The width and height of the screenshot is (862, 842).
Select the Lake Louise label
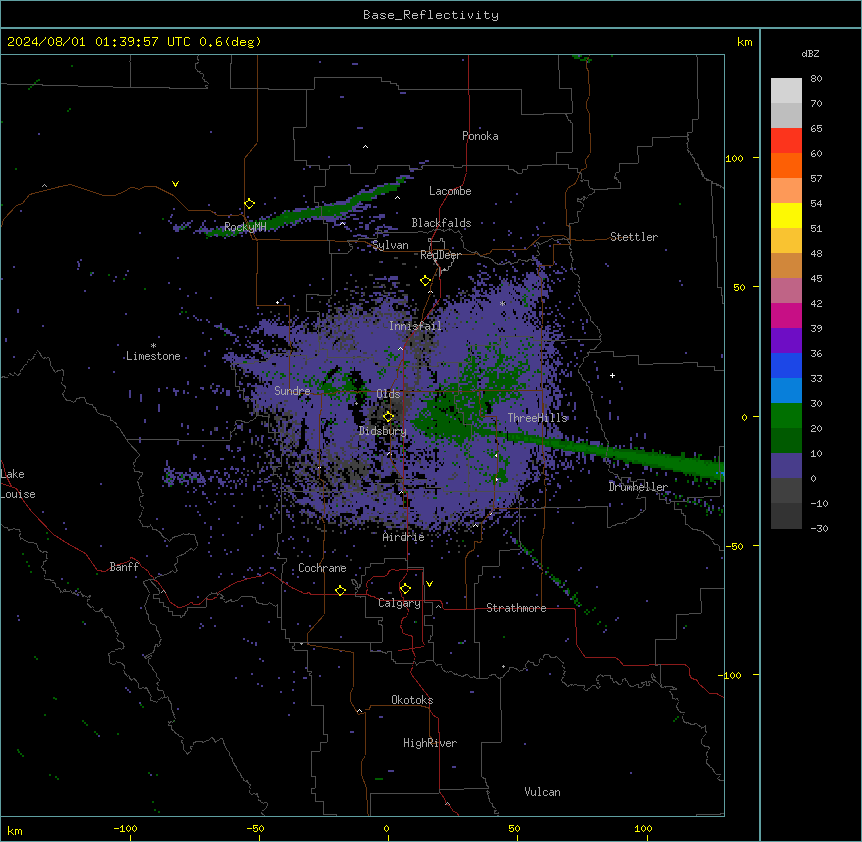pyautogui.click(x=18, y=484)
